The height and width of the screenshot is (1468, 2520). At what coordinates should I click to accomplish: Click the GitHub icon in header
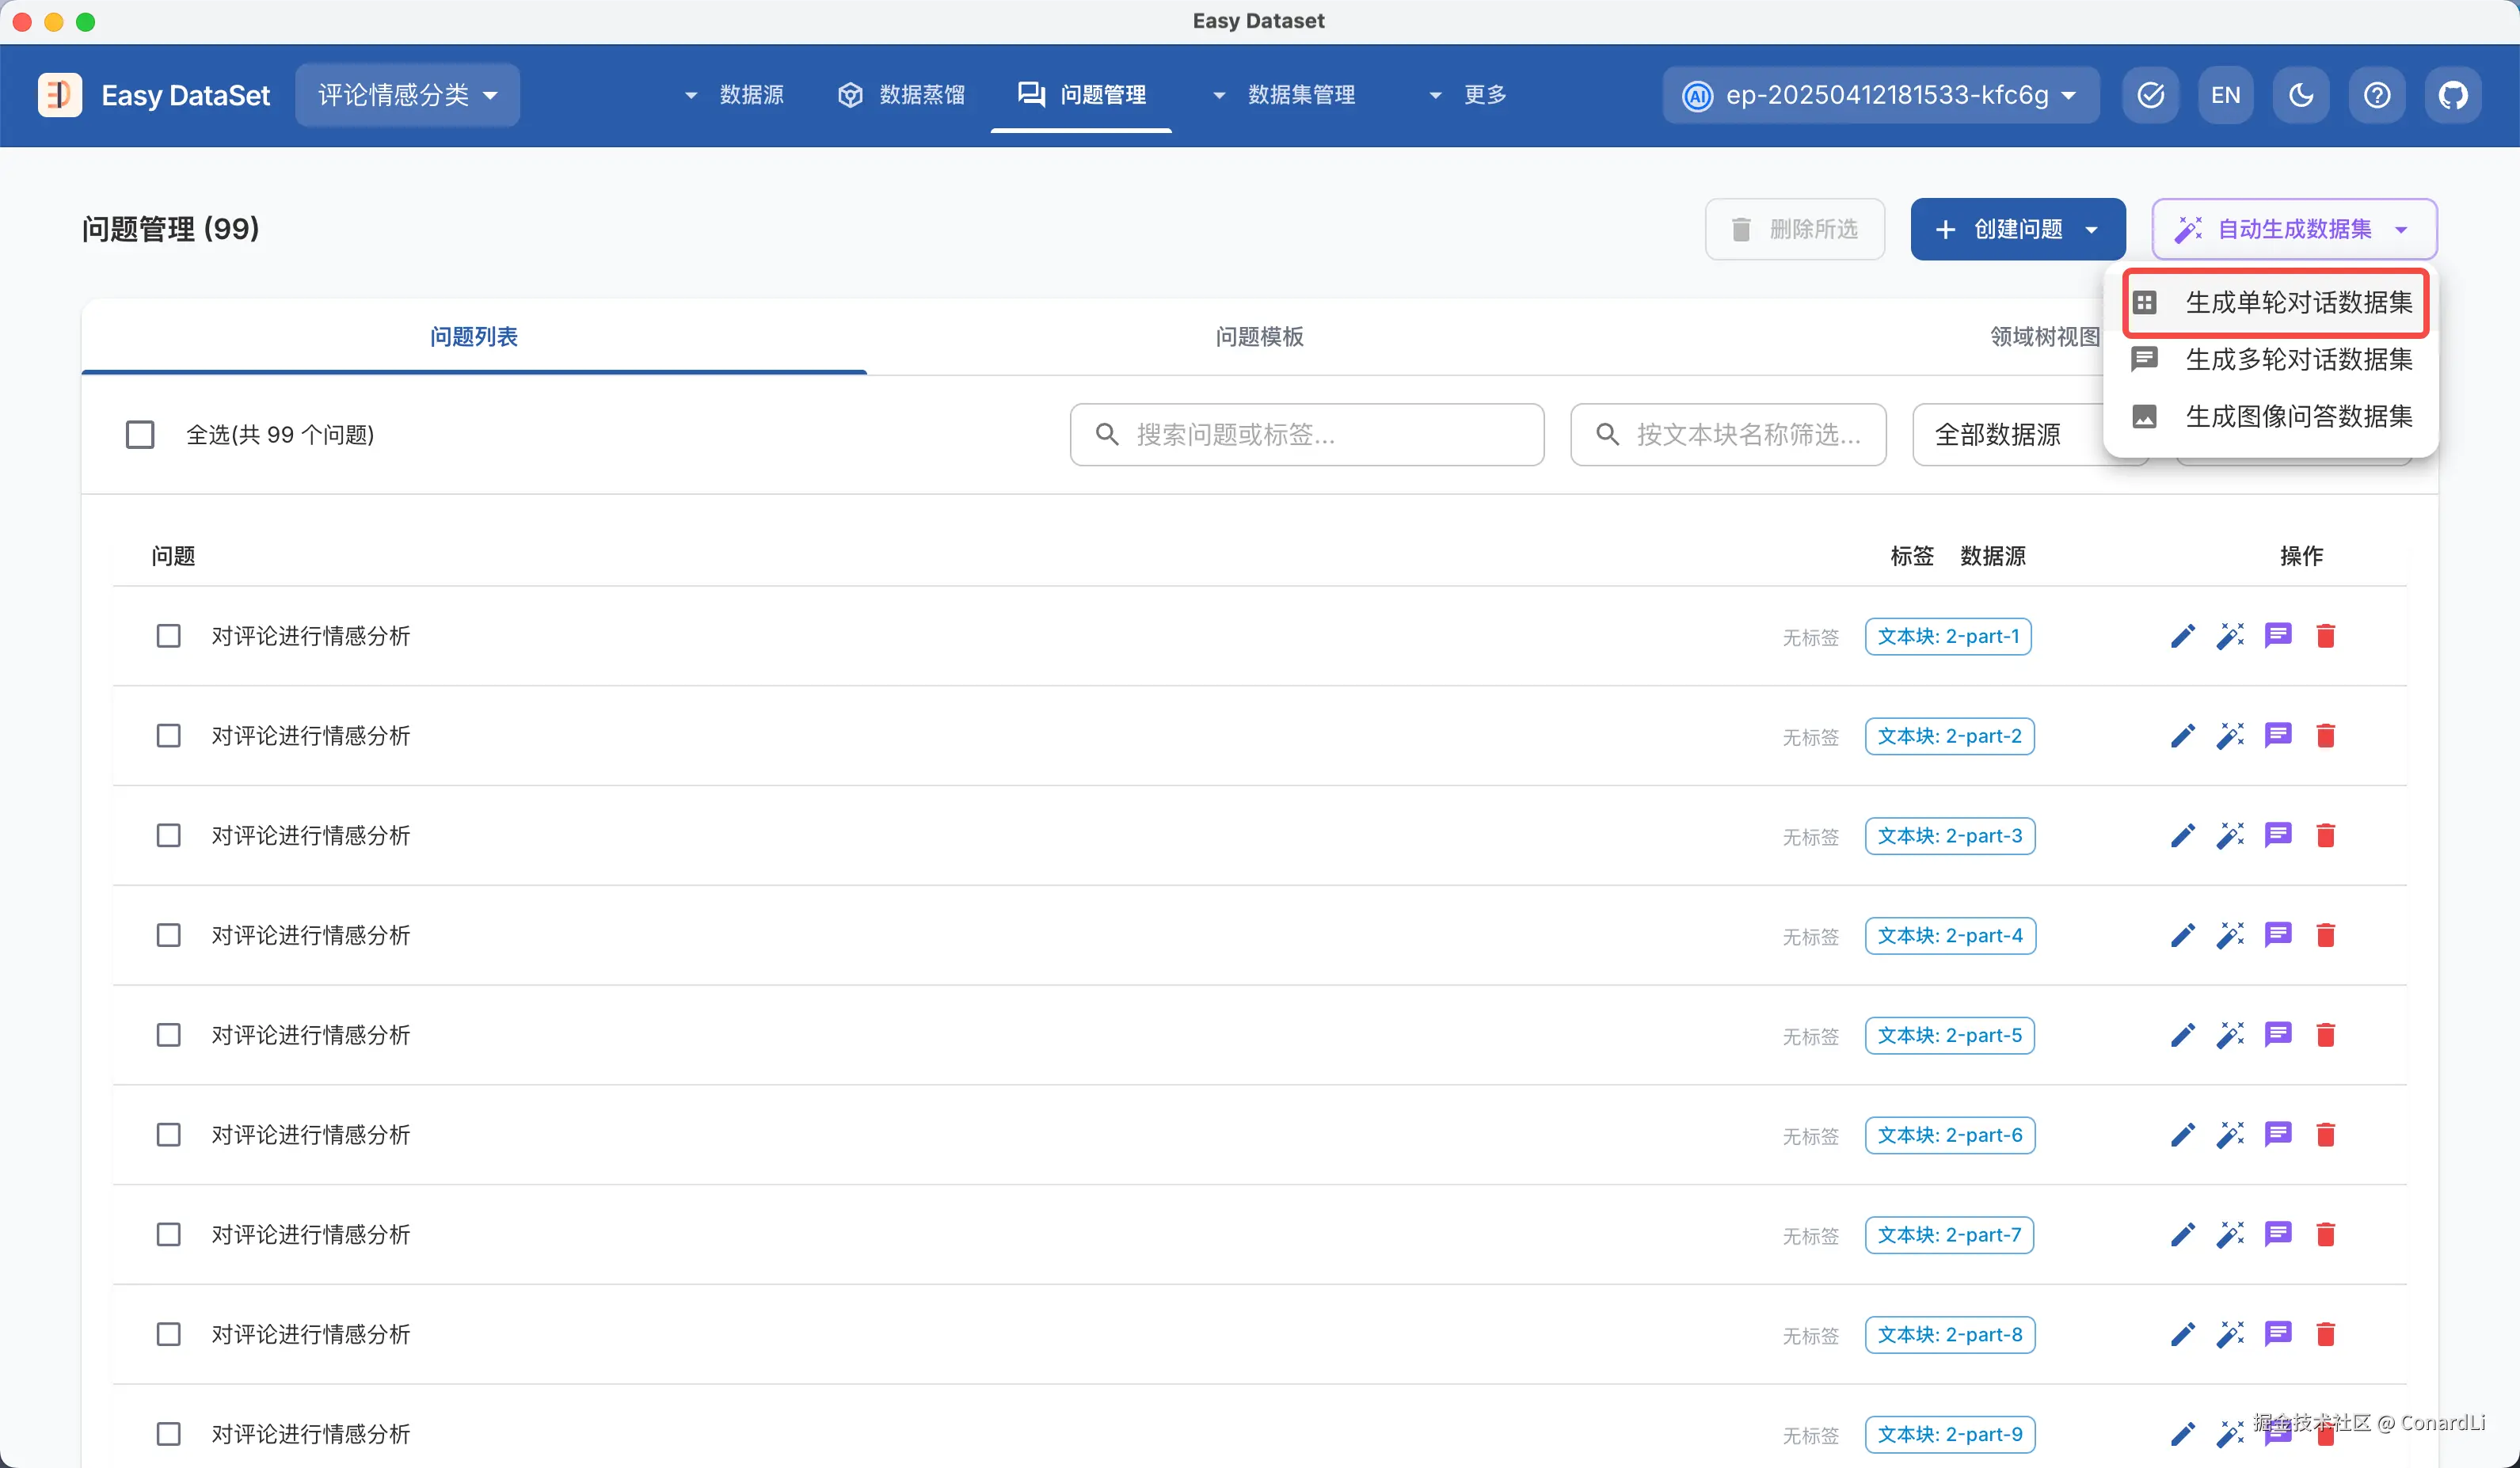(2452, 95)
